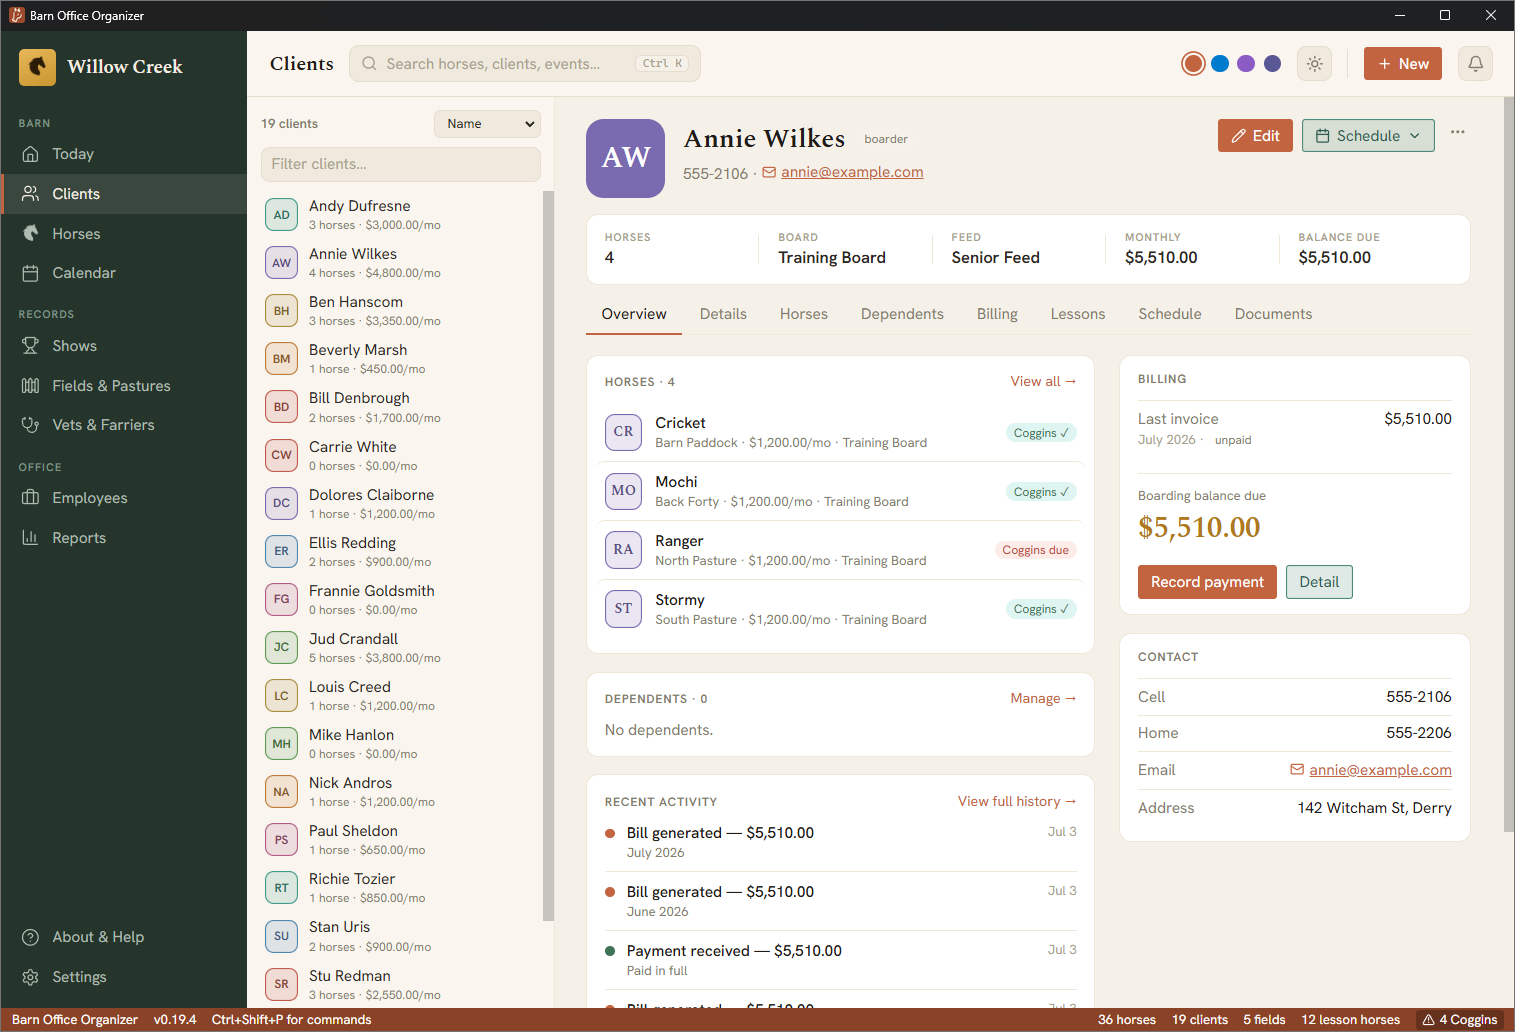Select the purple accent color swatch
Viewport: 1515px width, 1032px height.
coord(1246,64)
